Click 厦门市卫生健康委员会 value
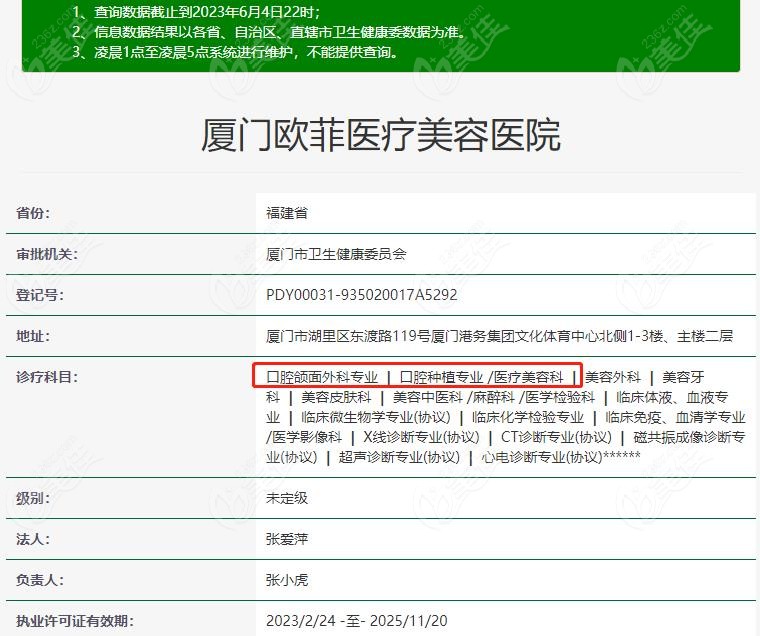The height and width of the screenshot is (636, 760). click(x=336, y=254)
